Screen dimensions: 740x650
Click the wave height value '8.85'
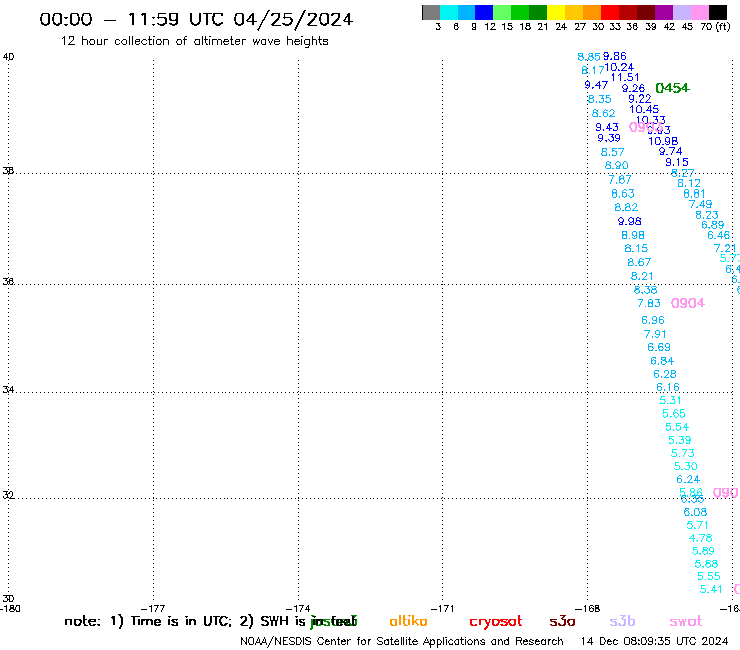pyautogui.click(x=589, y=57)
